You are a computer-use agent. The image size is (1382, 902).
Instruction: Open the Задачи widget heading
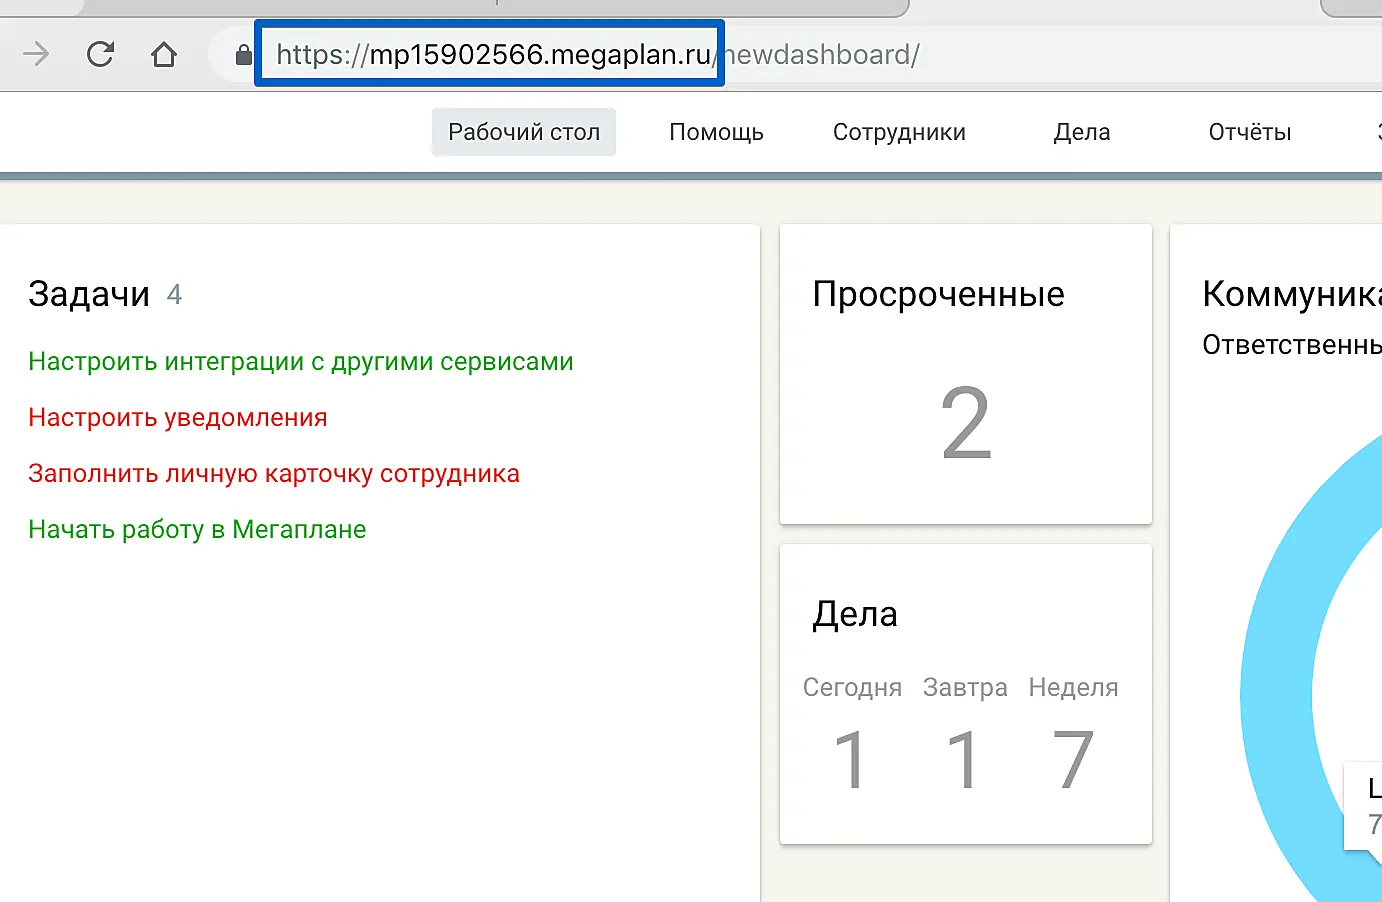89,294
